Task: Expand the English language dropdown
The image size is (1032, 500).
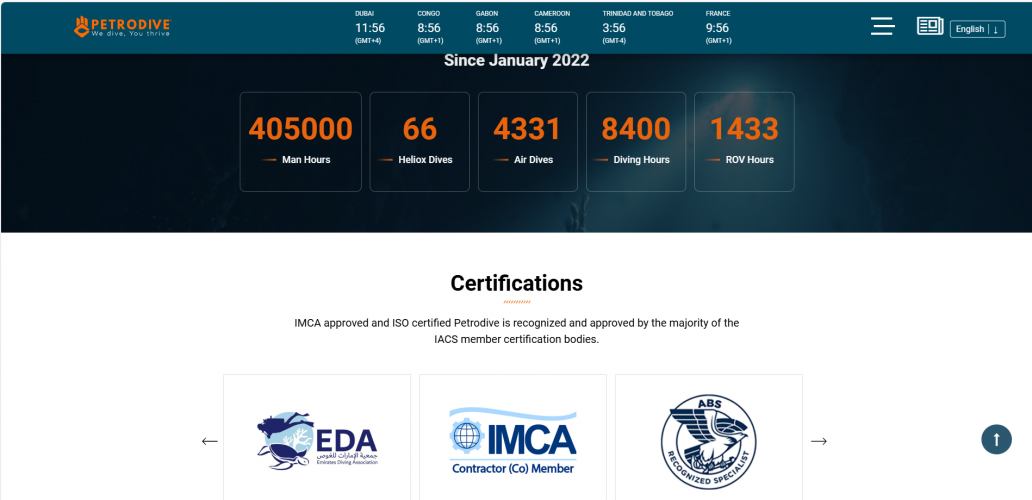Action: coord(977,29)
